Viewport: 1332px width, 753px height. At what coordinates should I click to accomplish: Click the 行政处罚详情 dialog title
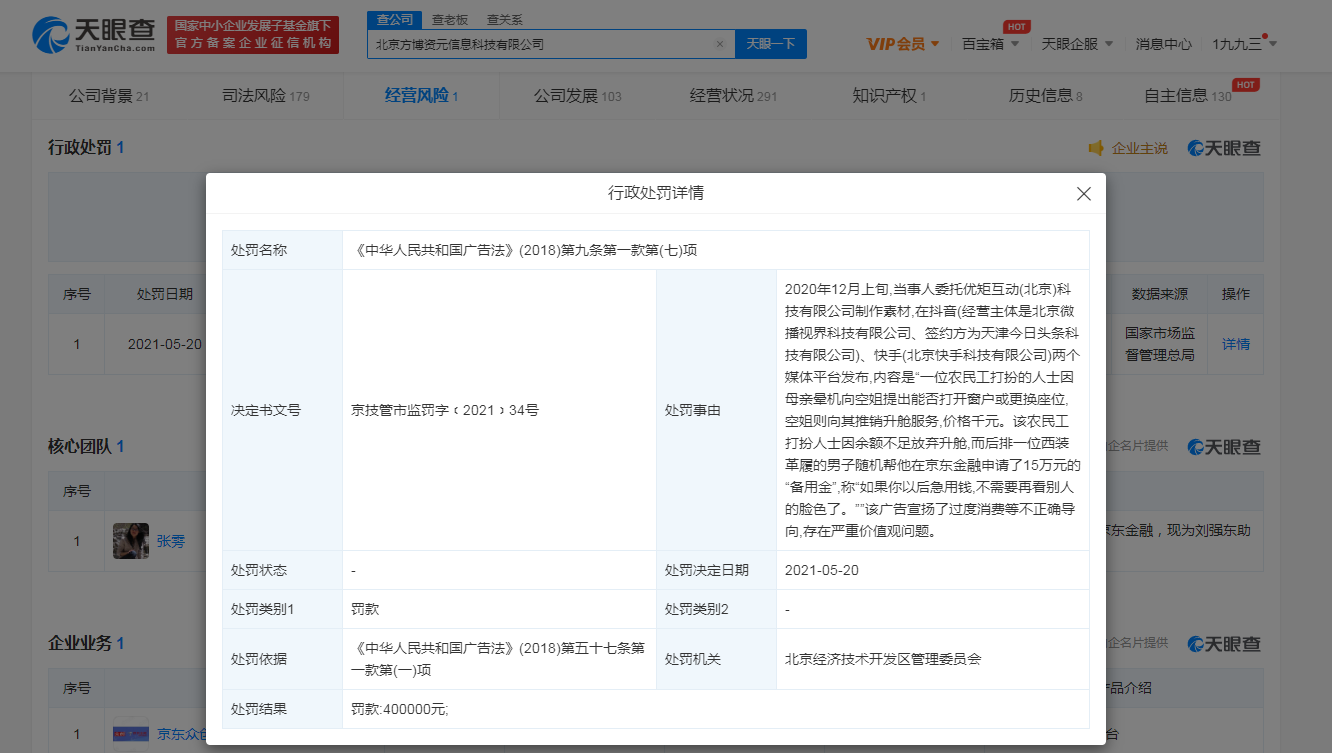pyautogui.click(x=656, y=193)
